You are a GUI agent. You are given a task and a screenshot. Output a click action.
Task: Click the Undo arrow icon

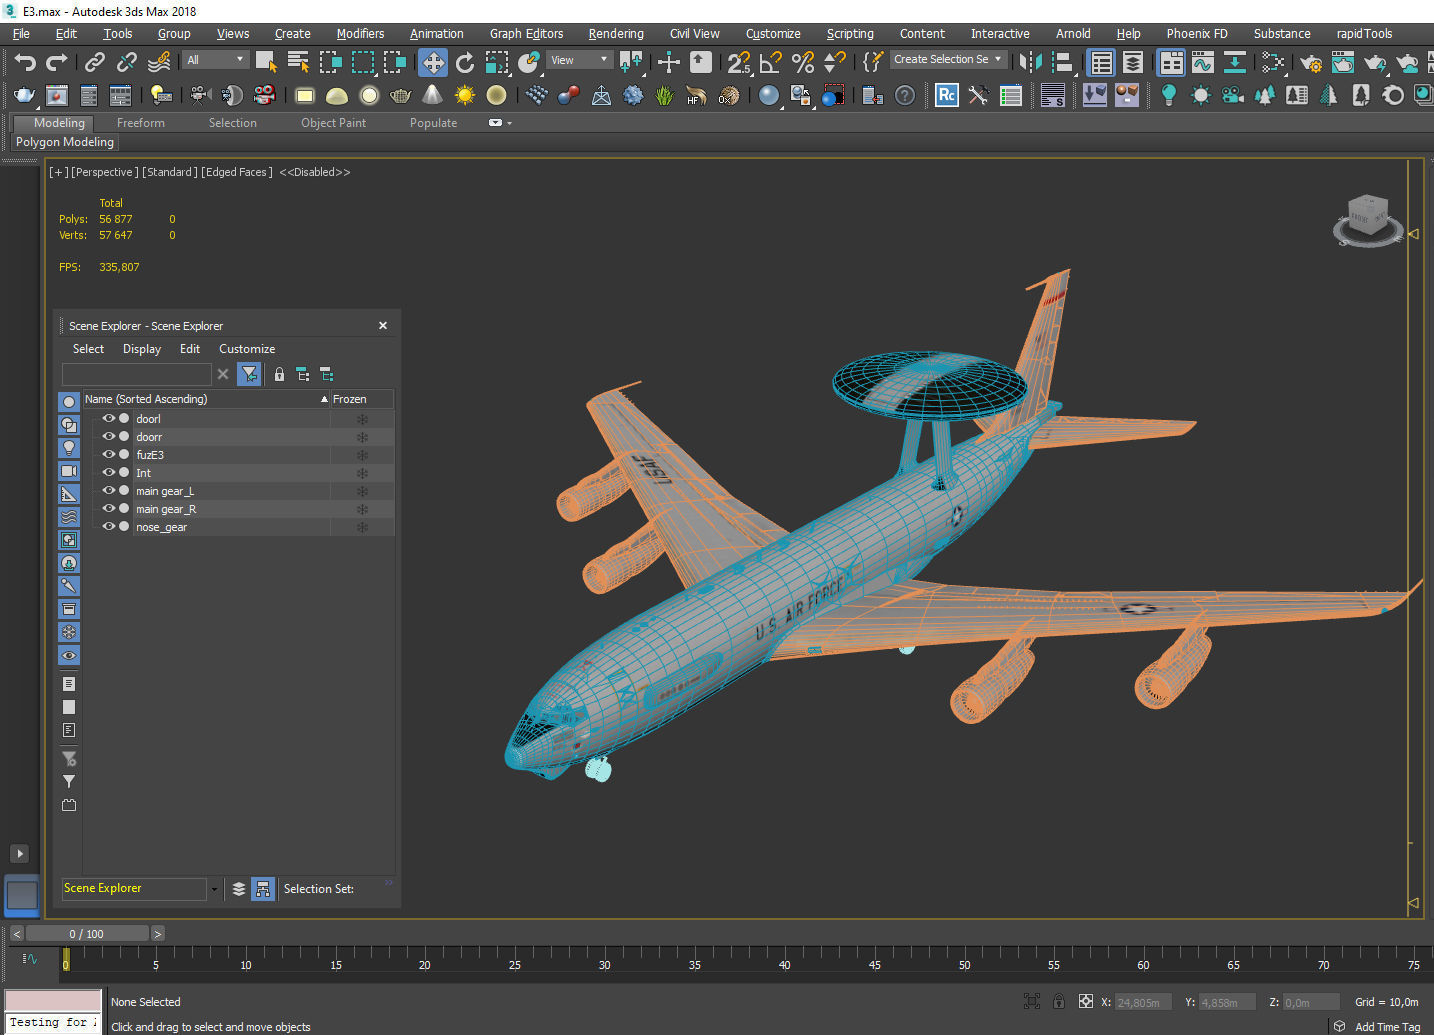point(25,63)
